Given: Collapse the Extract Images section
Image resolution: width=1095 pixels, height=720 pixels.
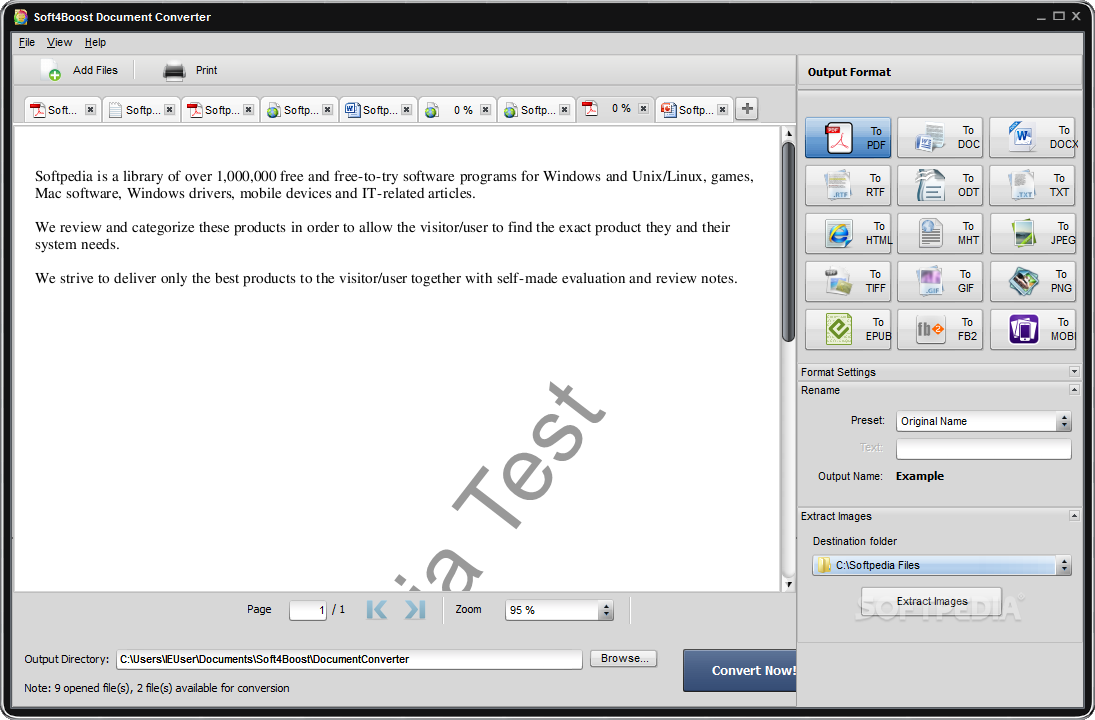Looking at the screenshot, I should pos(1074,515).
